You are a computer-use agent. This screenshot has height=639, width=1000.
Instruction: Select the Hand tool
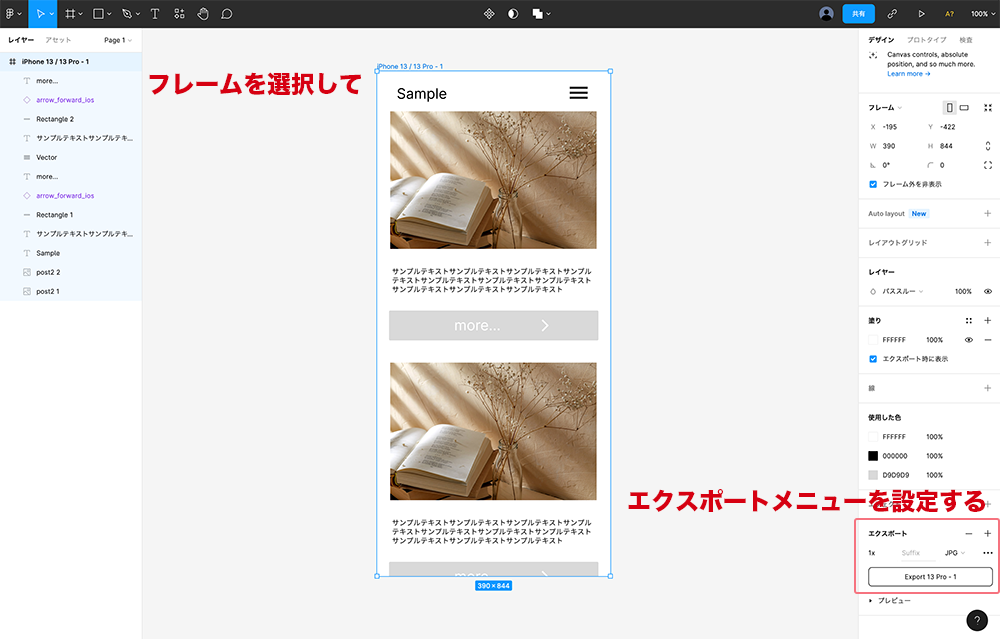click(x=203, y=14)
